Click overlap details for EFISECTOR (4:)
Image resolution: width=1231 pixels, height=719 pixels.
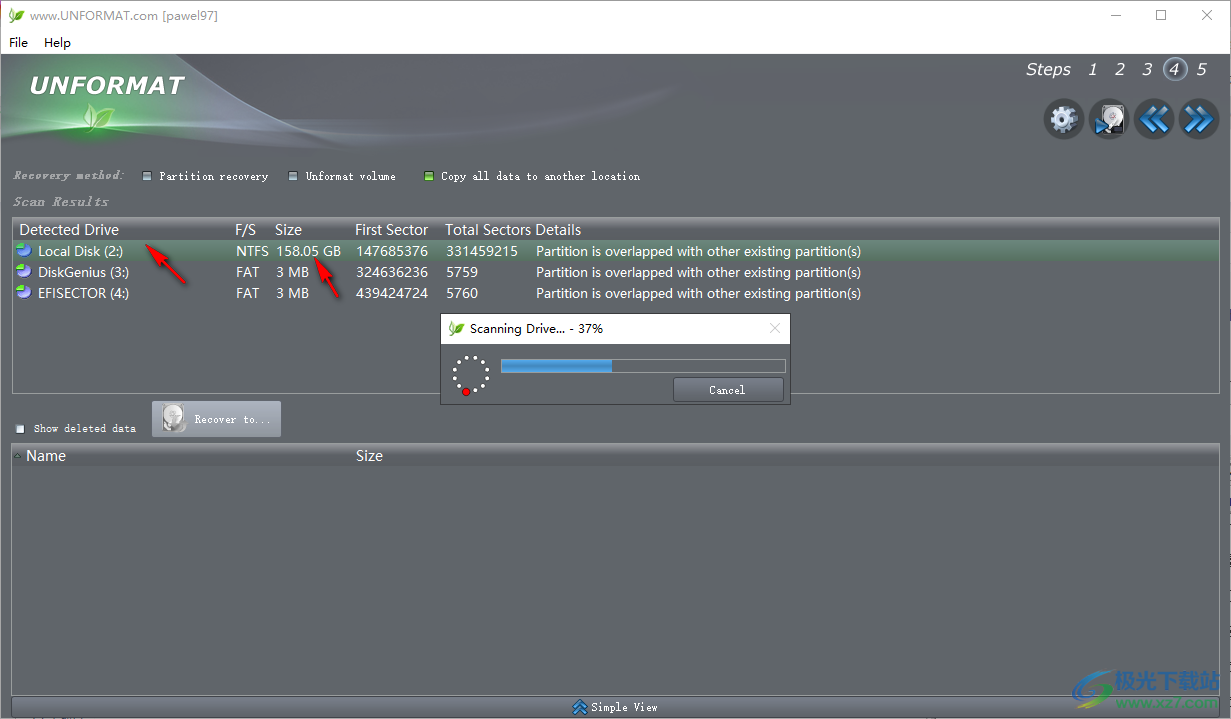point(698,293)
